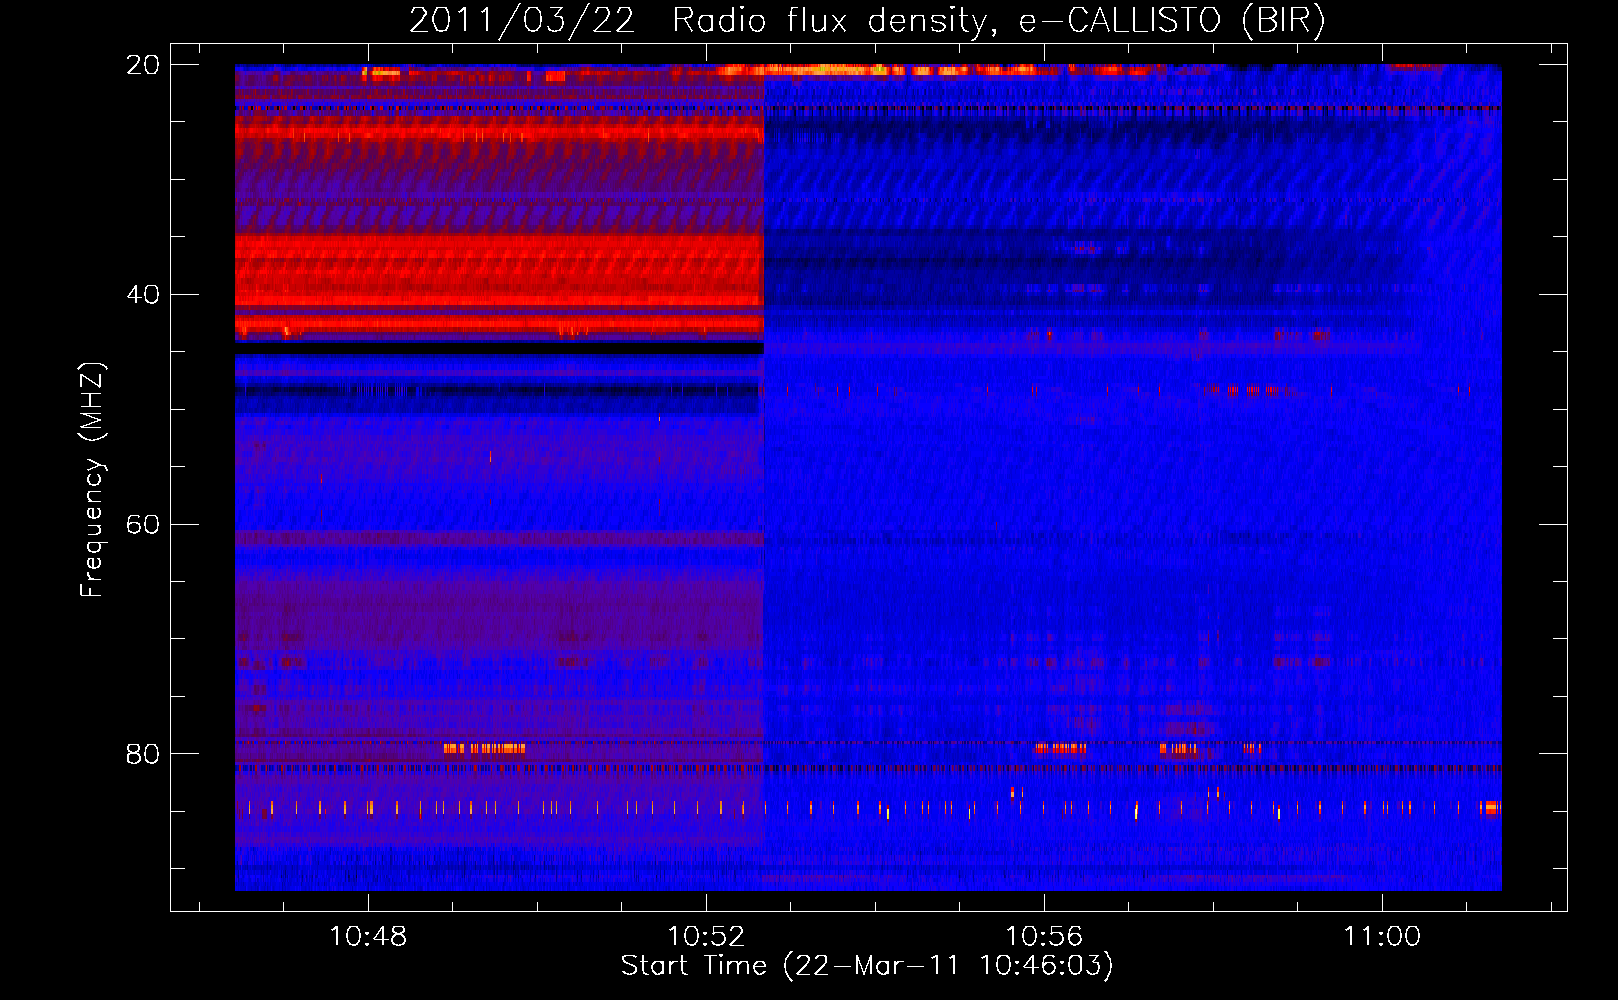Select the 10:56 time axis label
Image resolution: width=1618 pixels, height=1000 pixels.
point(1044,937)
